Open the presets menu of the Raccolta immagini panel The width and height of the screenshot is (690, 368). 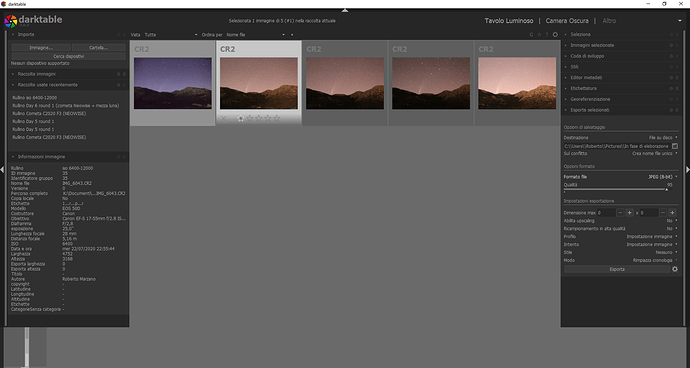coord(124,74)
